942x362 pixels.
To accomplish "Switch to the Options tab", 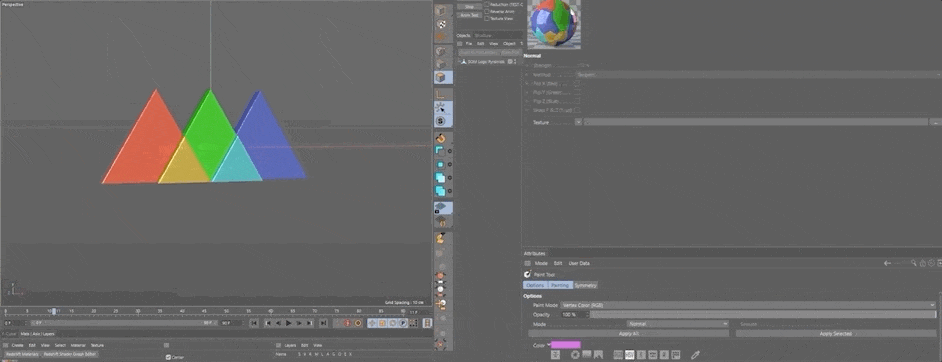I will coord(535,285).
